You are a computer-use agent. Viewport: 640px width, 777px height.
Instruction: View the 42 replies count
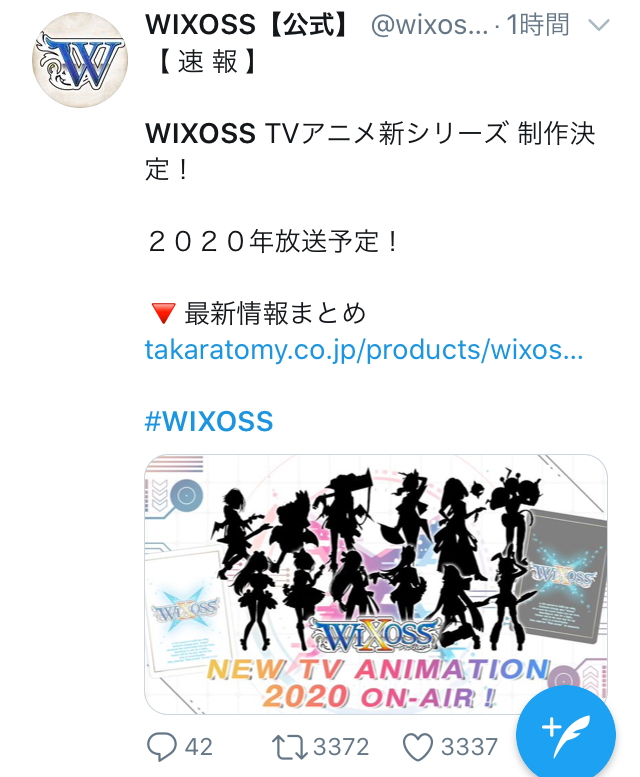point(199,747)
